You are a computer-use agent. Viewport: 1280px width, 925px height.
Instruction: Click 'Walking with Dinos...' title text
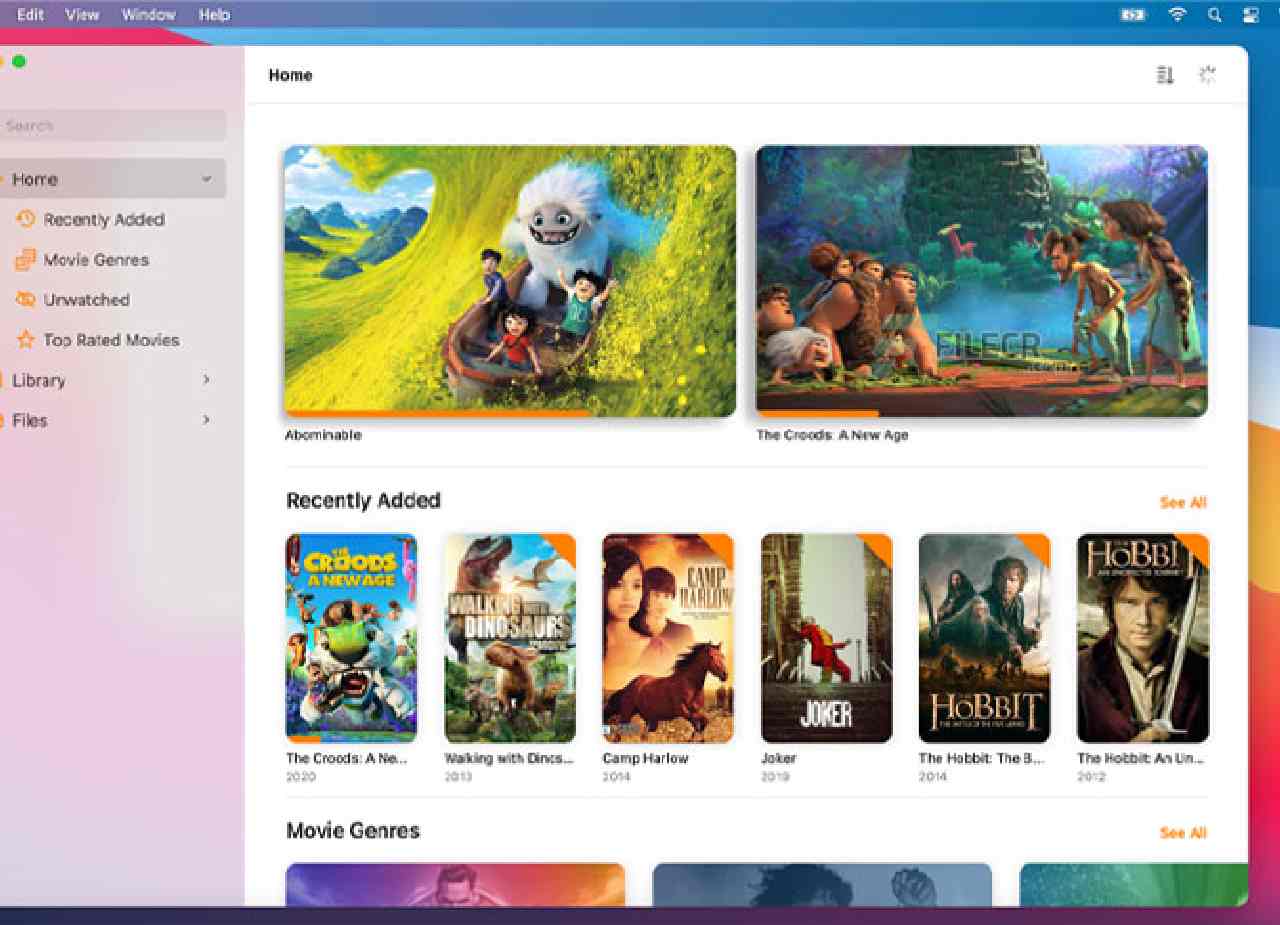pos(509,758)
